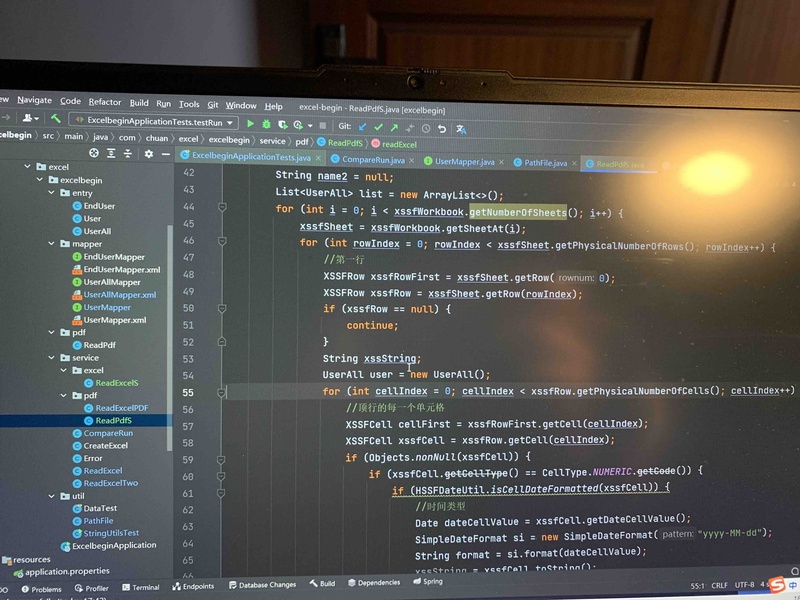Image resolution: width=800 pixels, height=600 pixels.
Task: Close the CompareRun.java editor tab
Action: coord(412,161)
